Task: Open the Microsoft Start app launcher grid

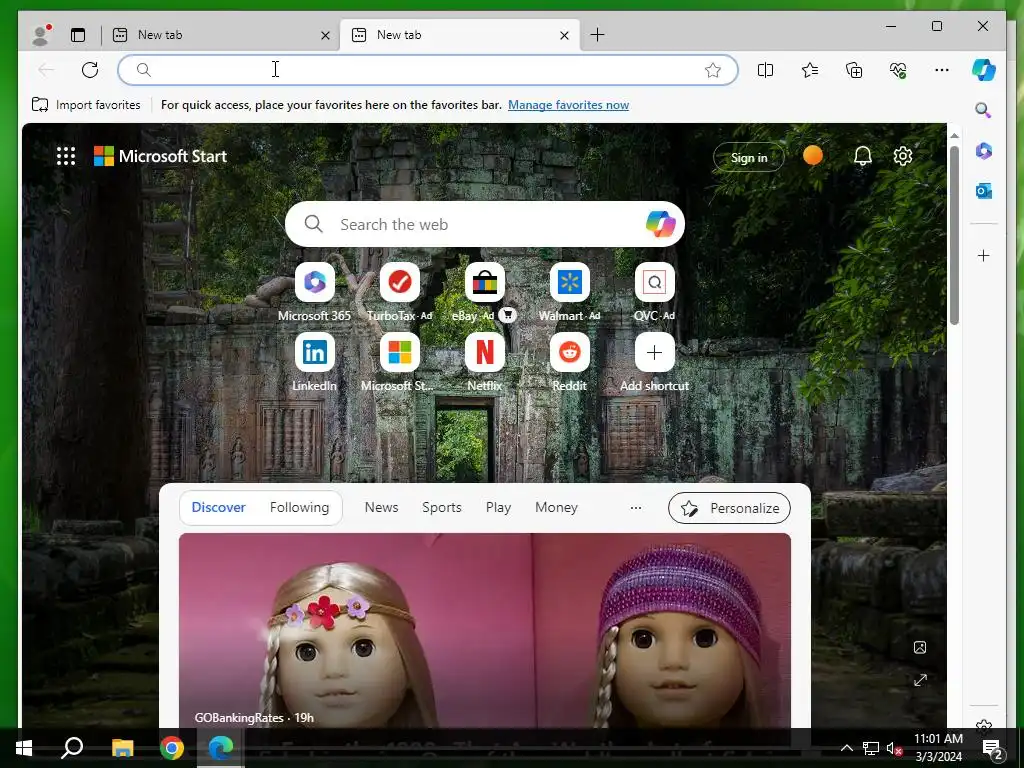Action: point(66,156)
